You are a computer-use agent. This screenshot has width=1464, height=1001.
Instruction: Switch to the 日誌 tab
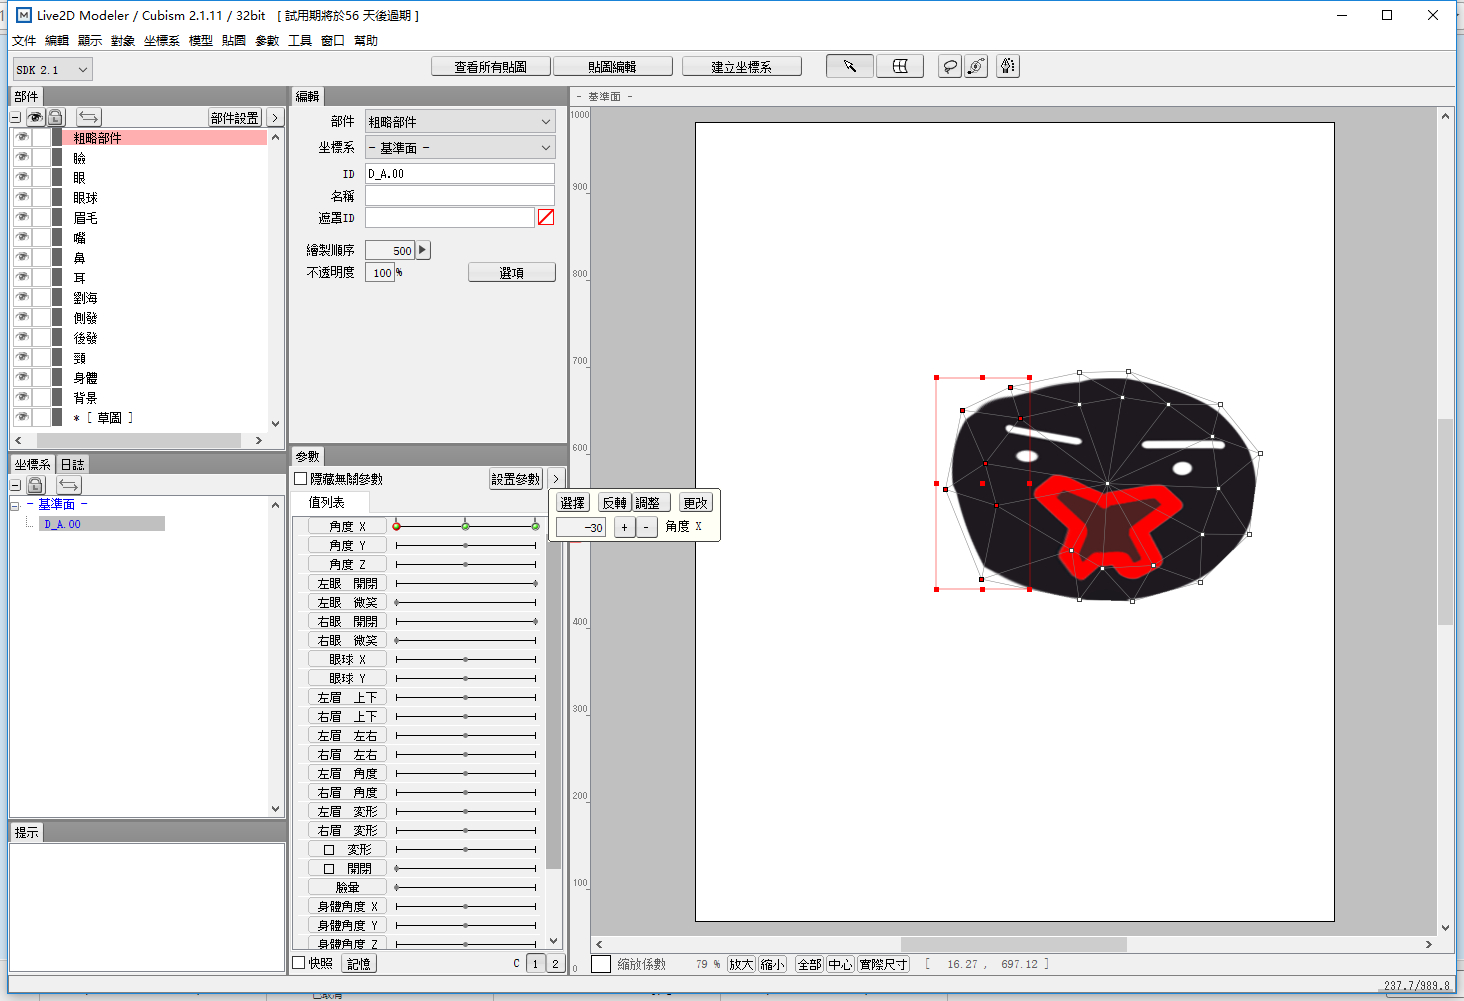pyautogui.click(x=72, y=464)
